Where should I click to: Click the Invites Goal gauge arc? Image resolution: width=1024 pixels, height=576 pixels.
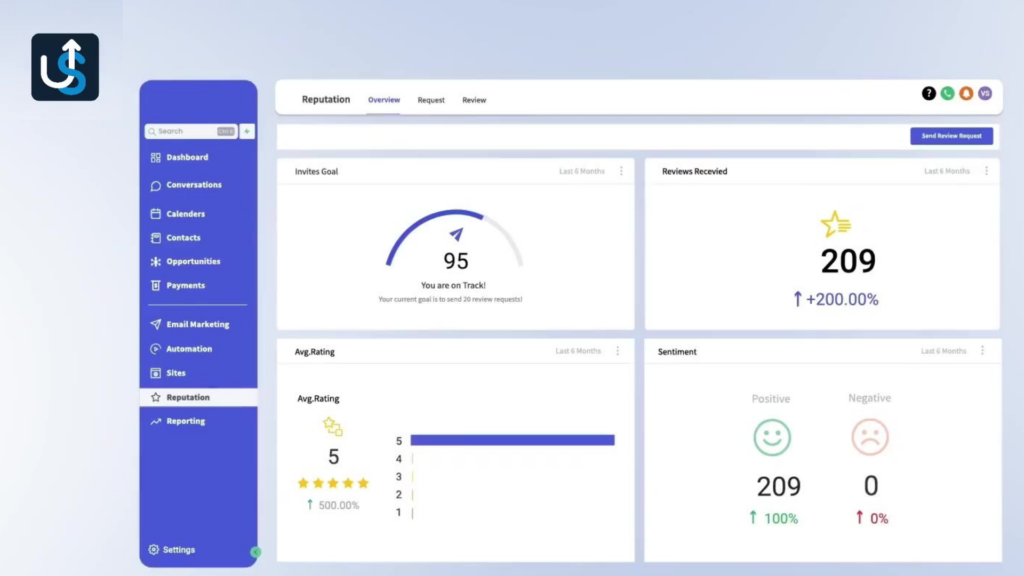(455, 236)
